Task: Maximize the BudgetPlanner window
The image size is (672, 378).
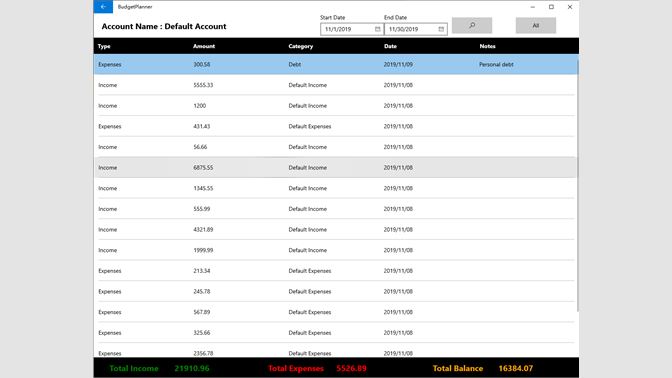Action: [551, 7]
